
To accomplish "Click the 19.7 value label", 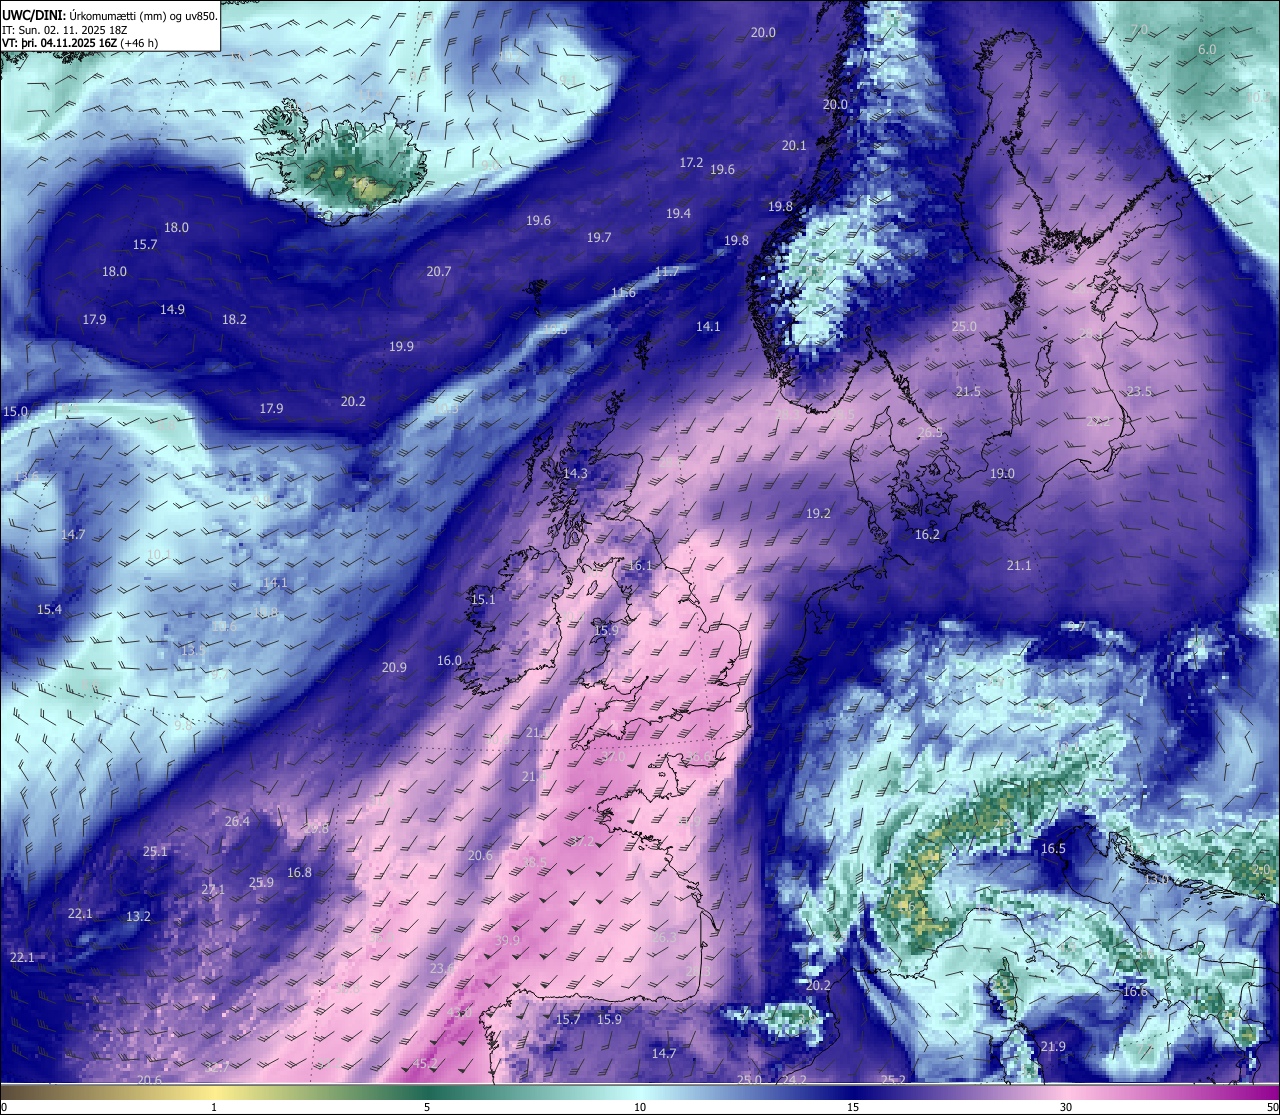I will pos(599,237).
